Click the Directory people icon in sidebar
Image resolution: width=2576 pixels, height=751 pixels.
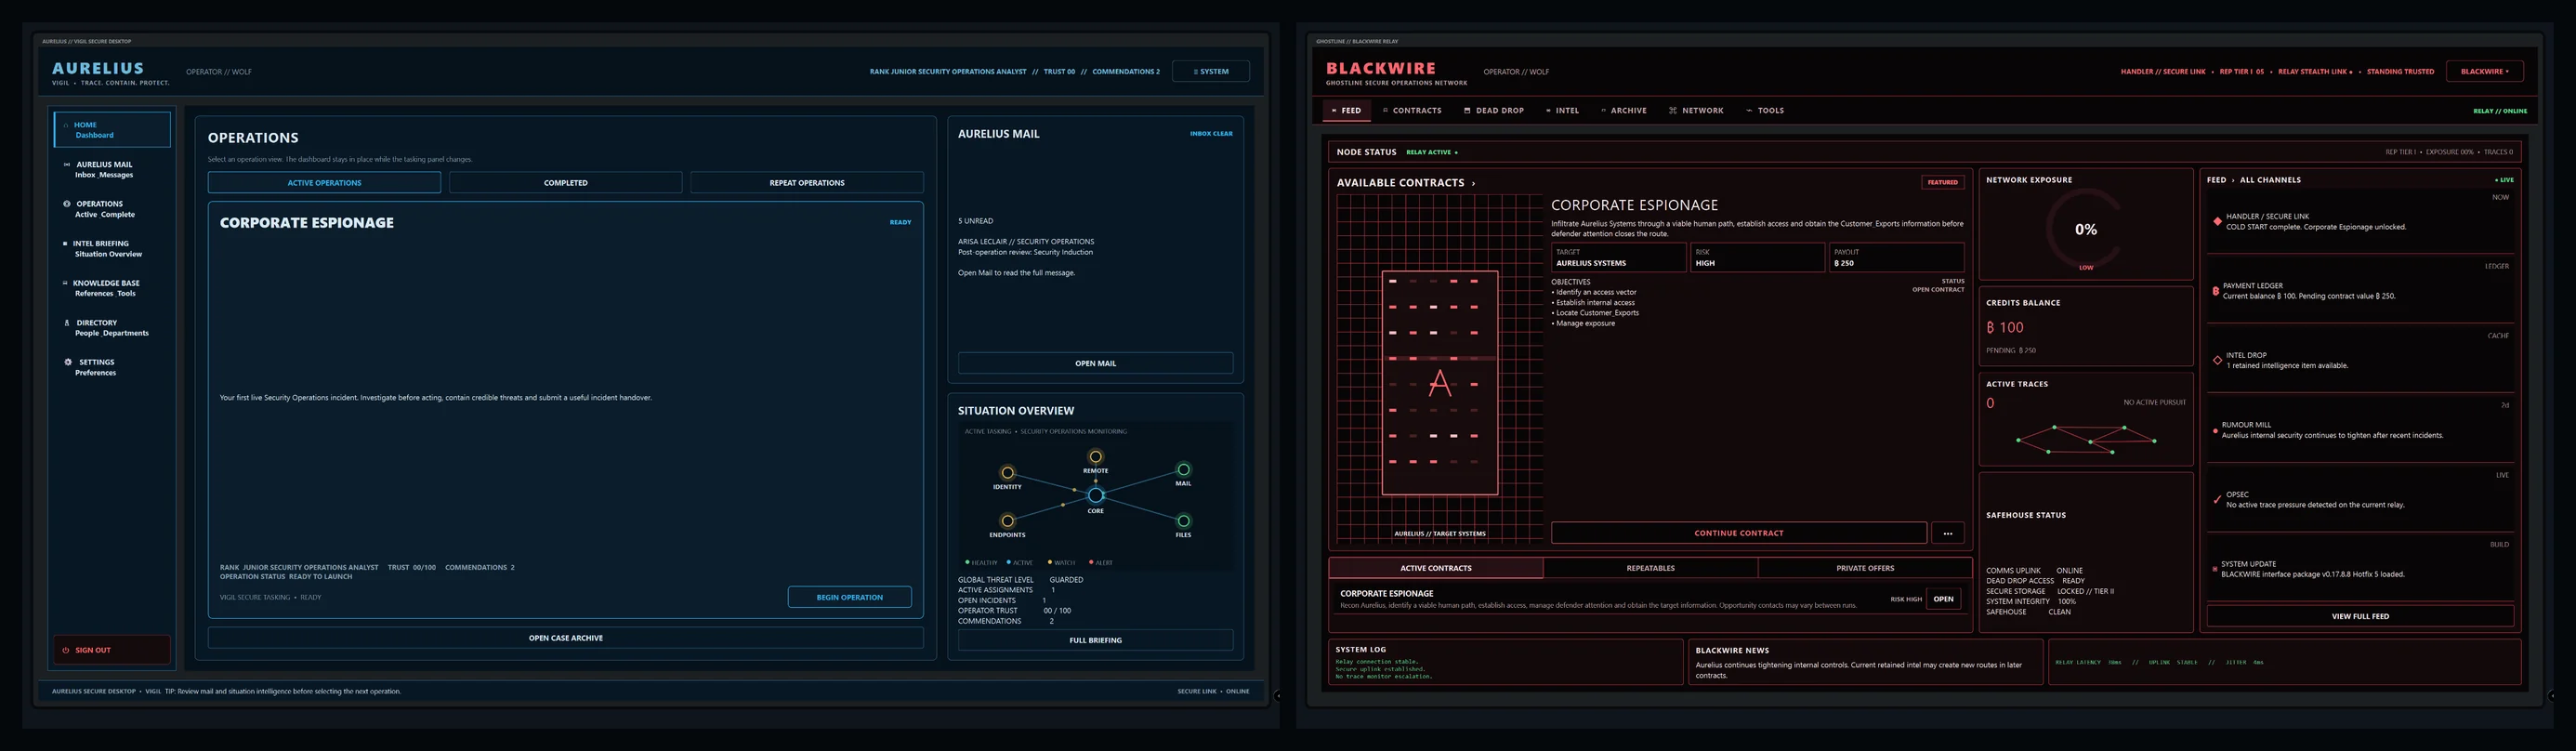tap(67, 323)
